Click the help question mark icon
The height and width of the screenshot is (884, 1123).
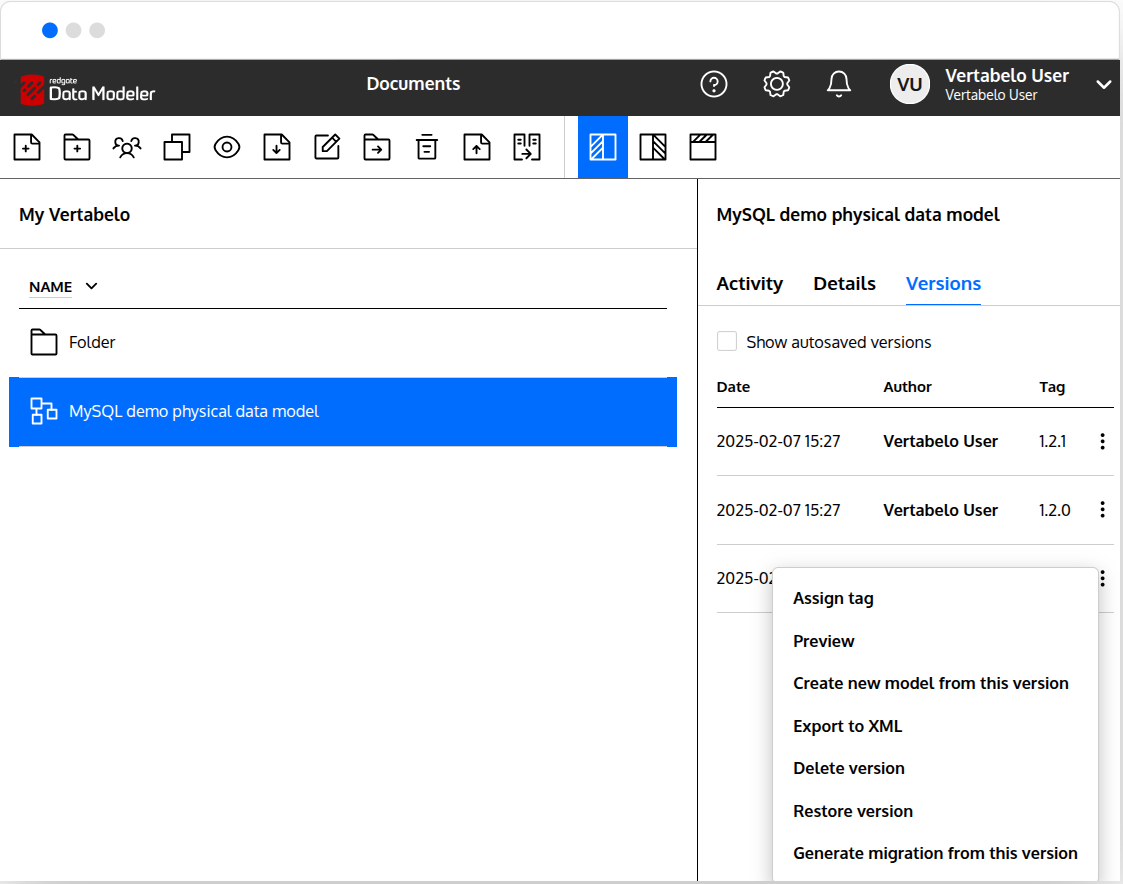(714, 84)
